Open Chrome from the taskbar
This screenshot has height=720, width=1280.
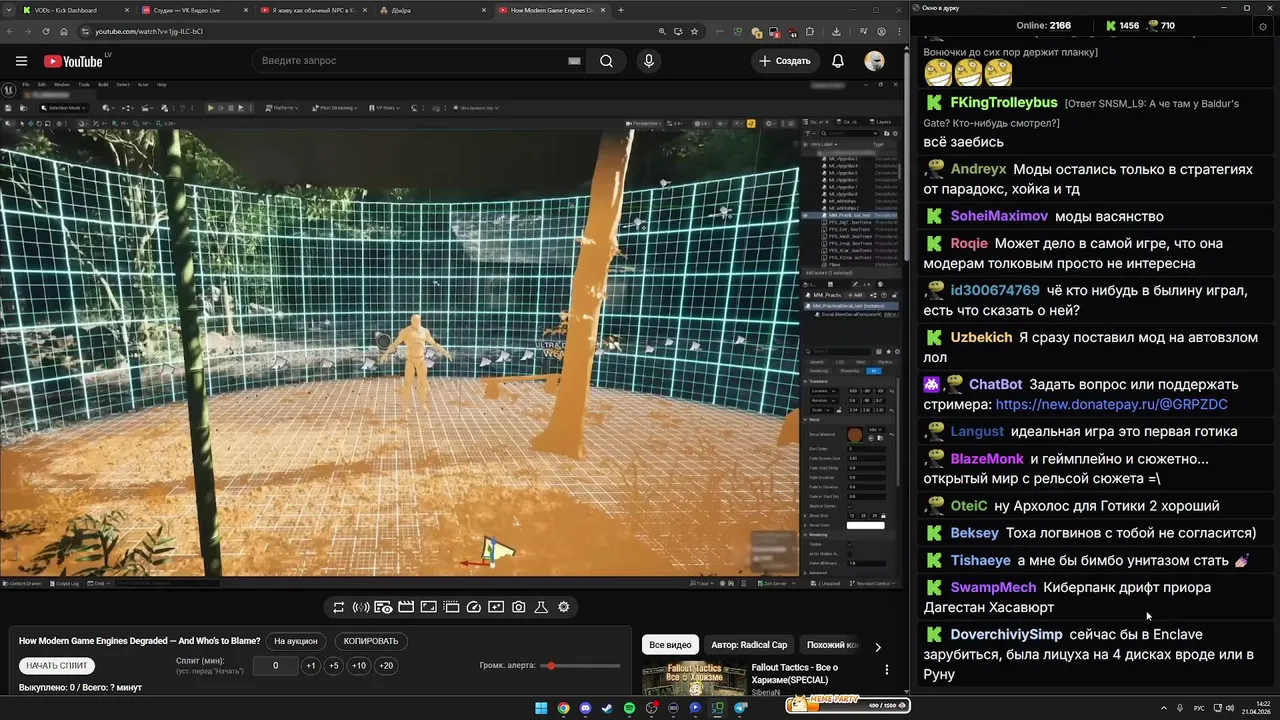pos(563,708)
